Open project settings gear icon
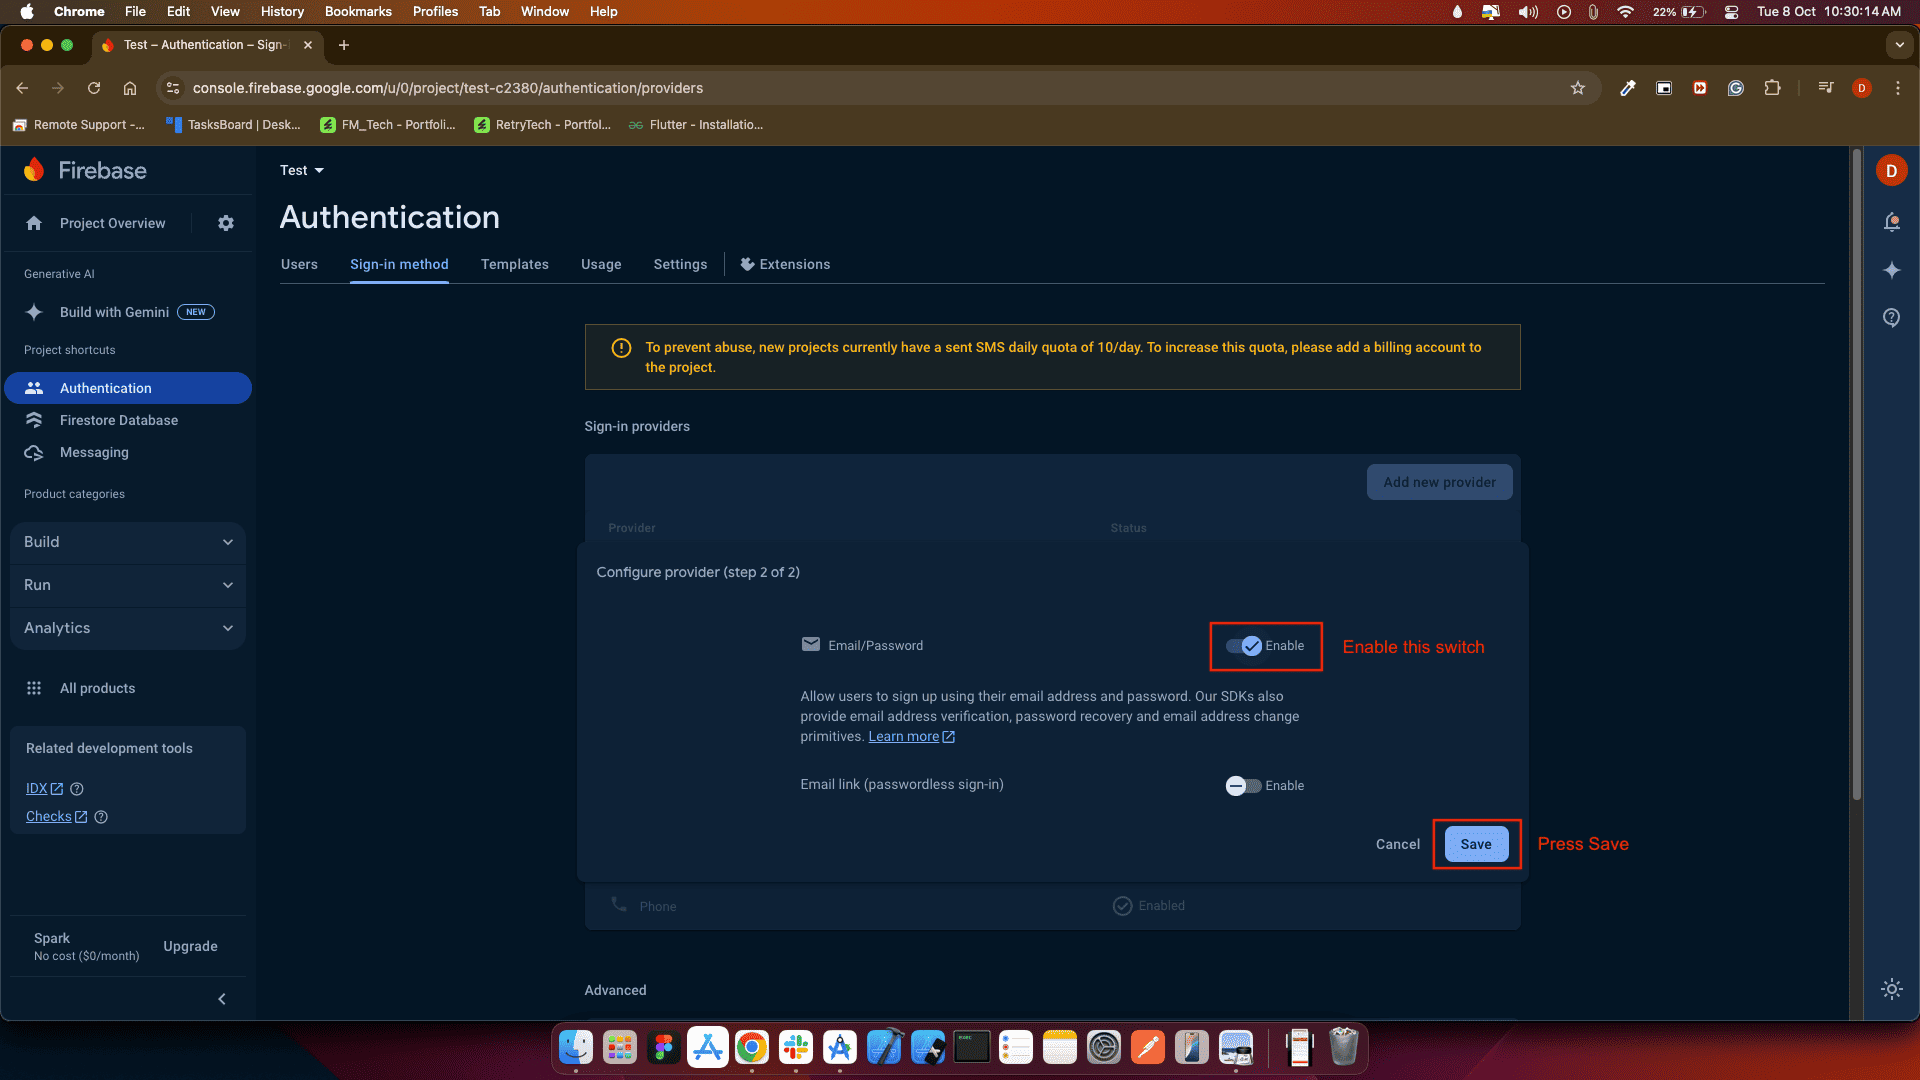This screenshot has height=1080, width=1920. click(226, 223)
